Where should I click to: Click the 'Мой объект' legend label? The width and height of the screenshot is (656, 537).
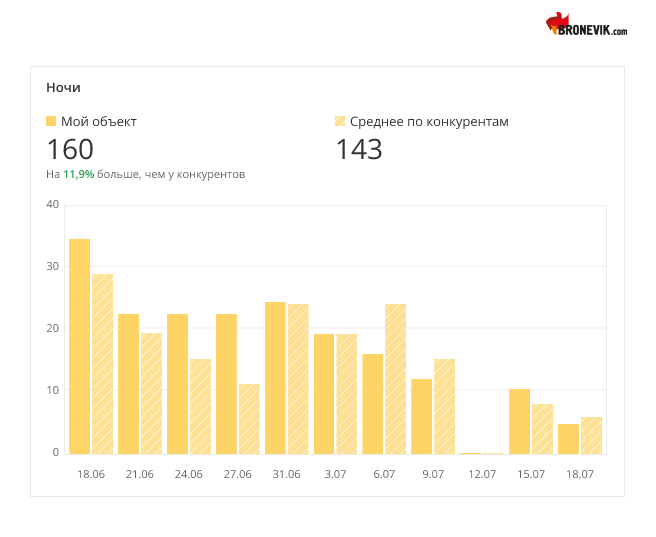99,122
